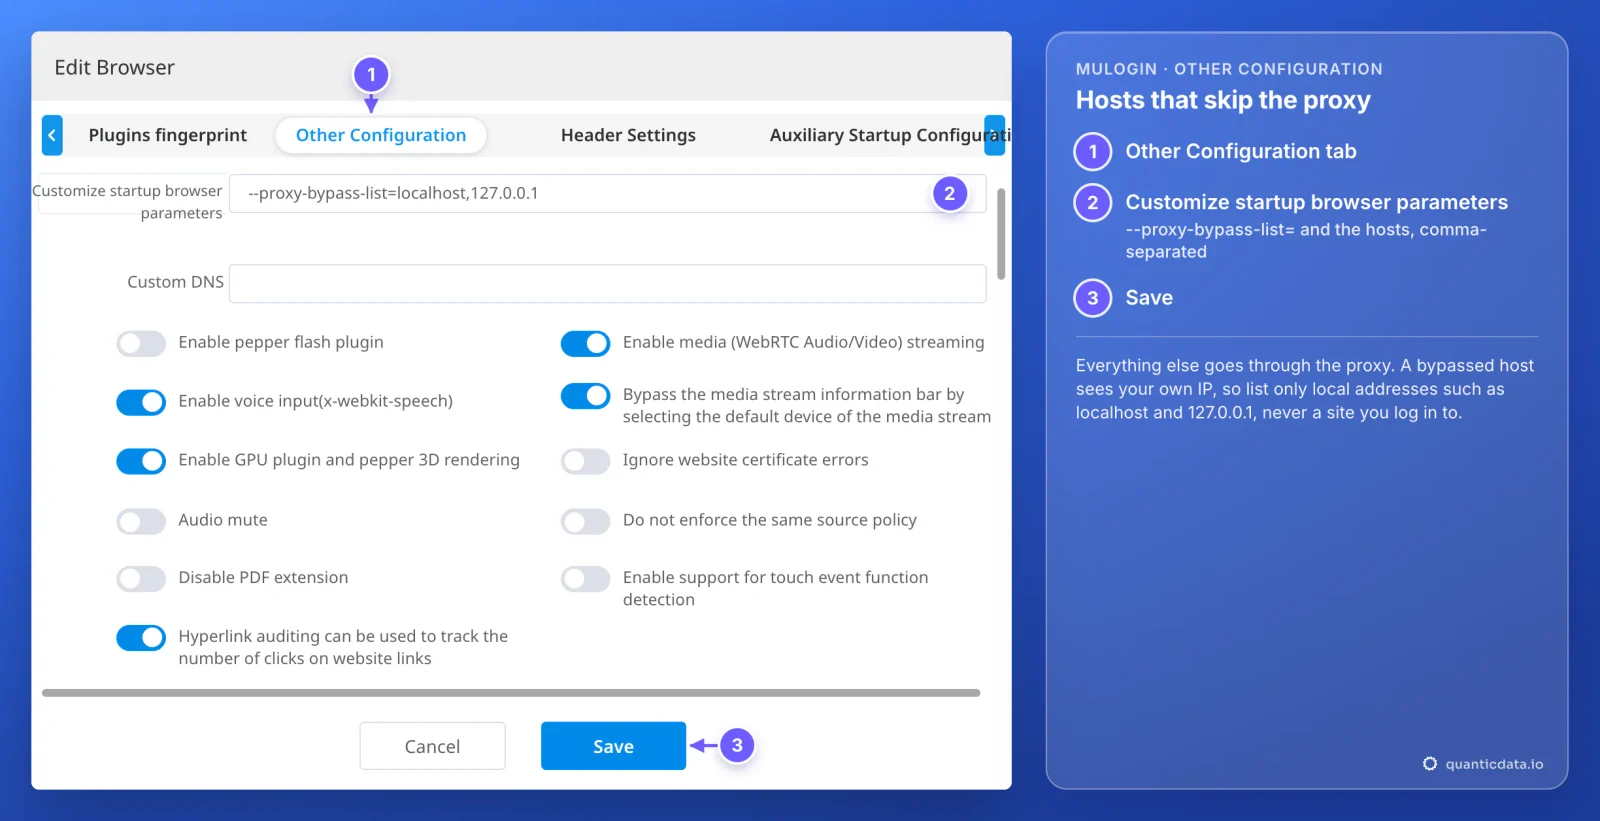Disable GPU plugin and pepper 3D rendering
Screen dimensions: 1600x821
tap(141, 461)
